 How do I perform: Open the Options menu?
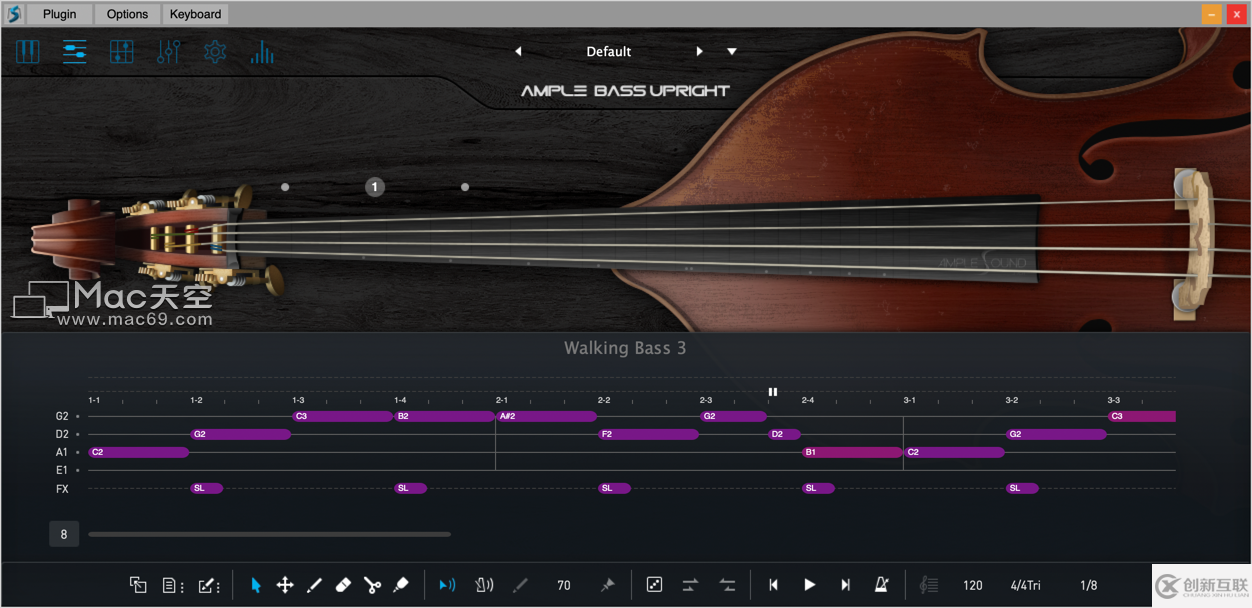127,14
